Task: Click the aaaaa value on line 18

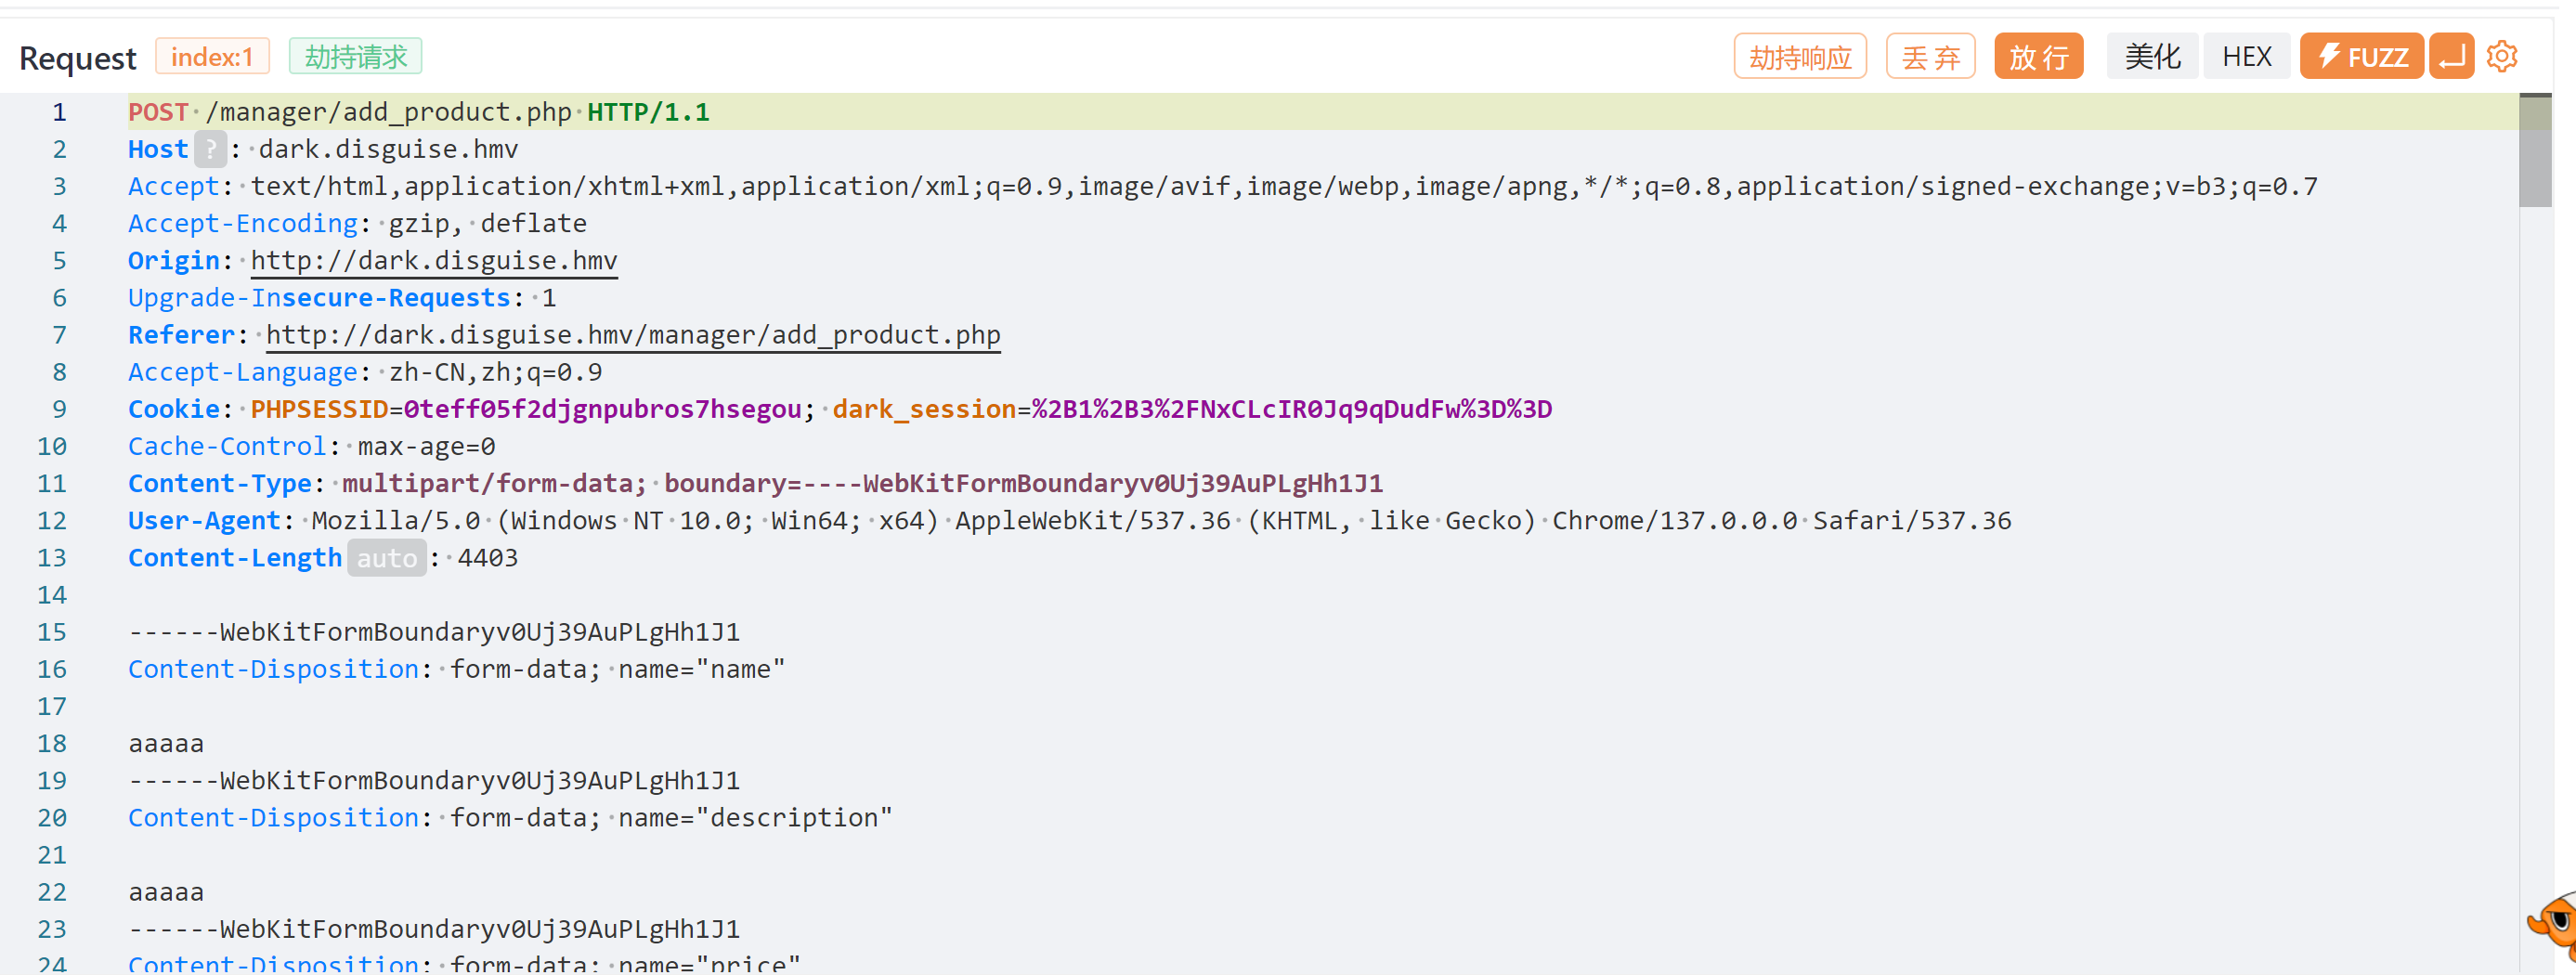Action: coord(166,744)
